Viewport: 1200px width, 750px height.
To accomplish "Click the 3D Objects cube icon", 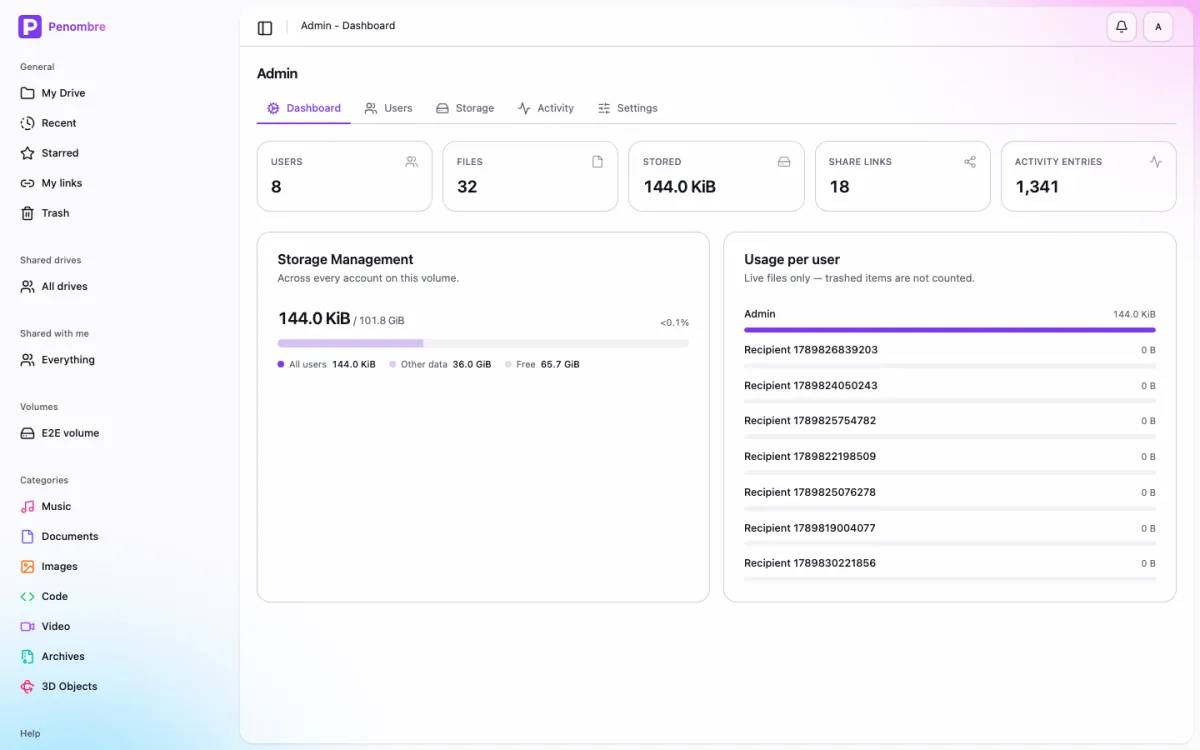I will click(x=28, y=686).
